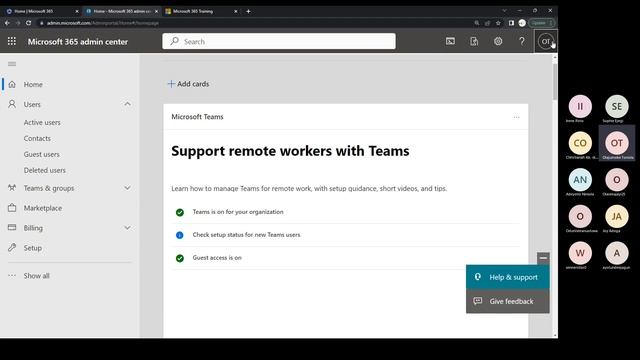Open a new browser tab
This screenshot has height=360, width=640.
248,11
